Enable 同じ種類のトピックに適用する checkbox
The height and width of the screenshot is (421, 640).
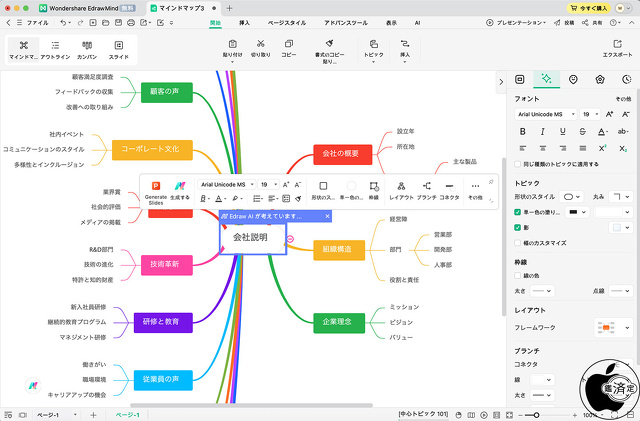point(517,163)
